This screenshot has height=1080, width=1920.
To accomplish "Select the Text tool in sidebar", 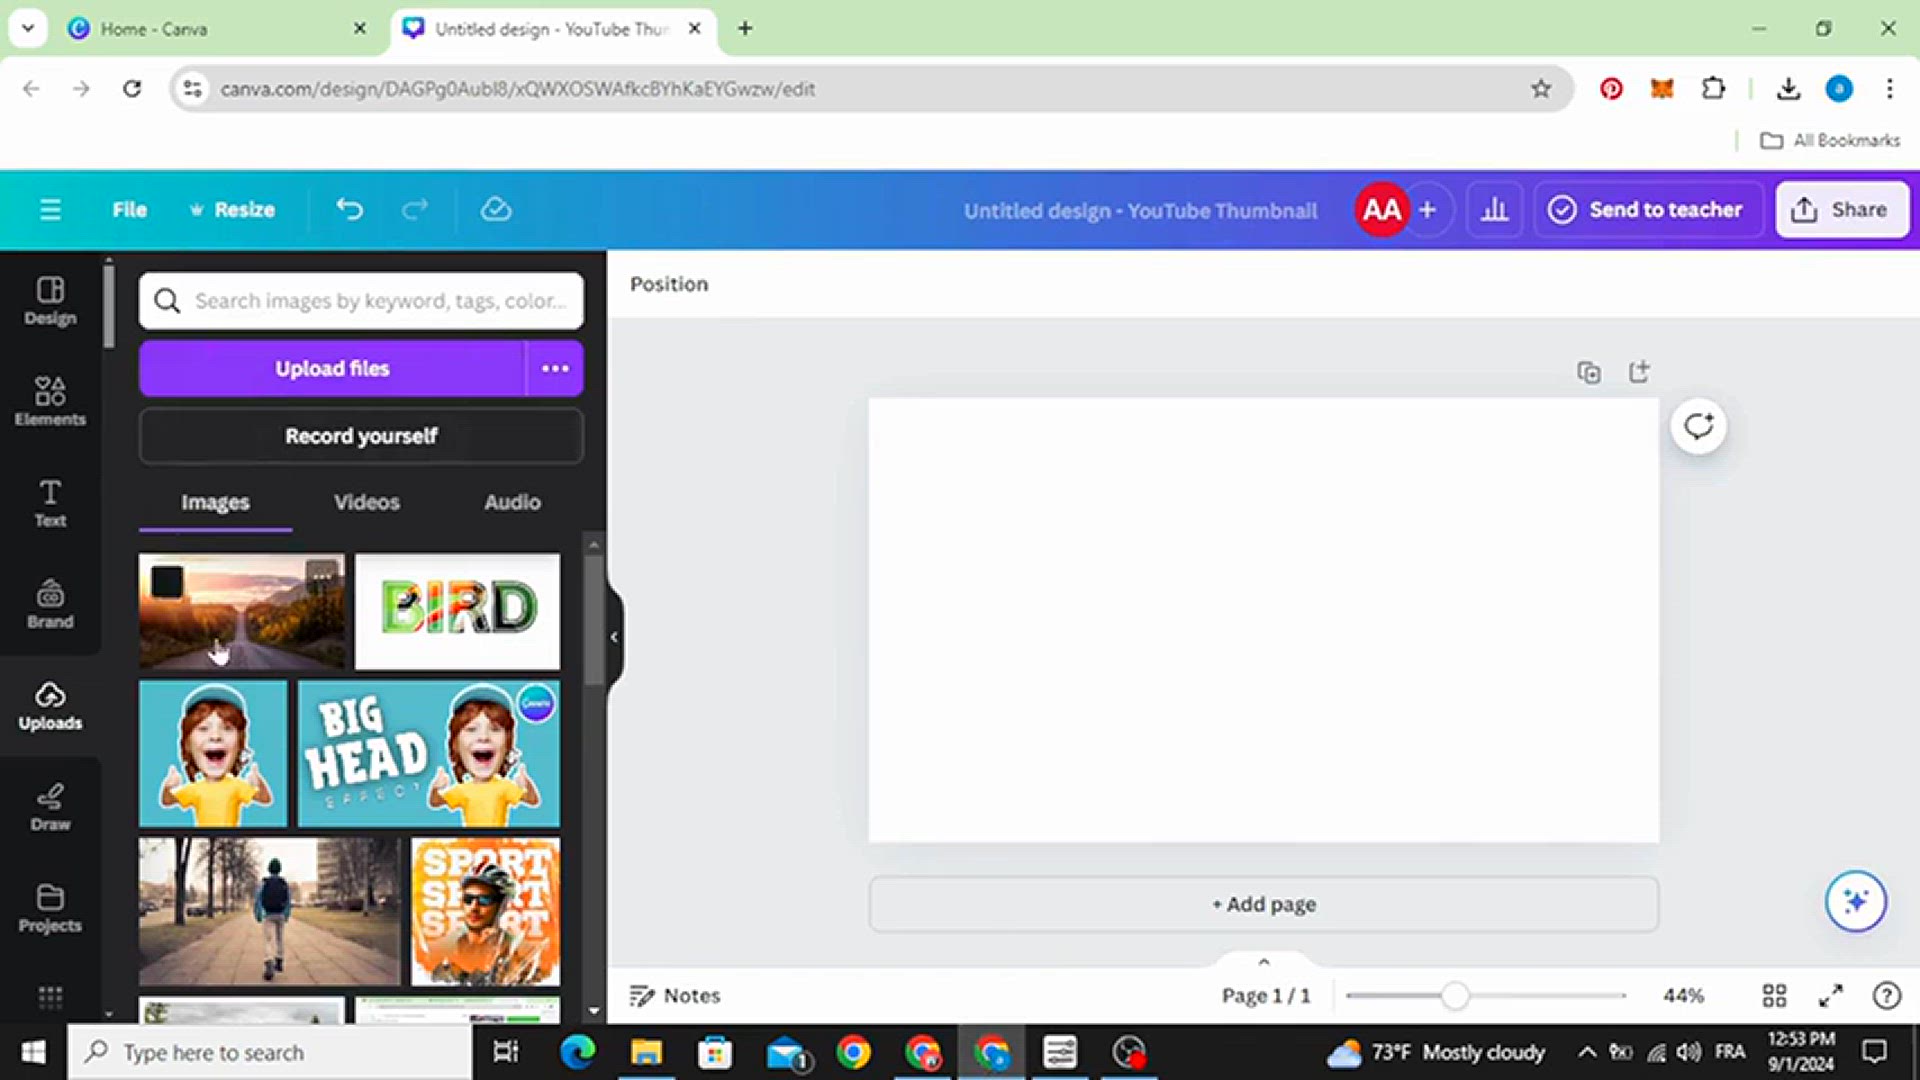I will pos(50,503).
